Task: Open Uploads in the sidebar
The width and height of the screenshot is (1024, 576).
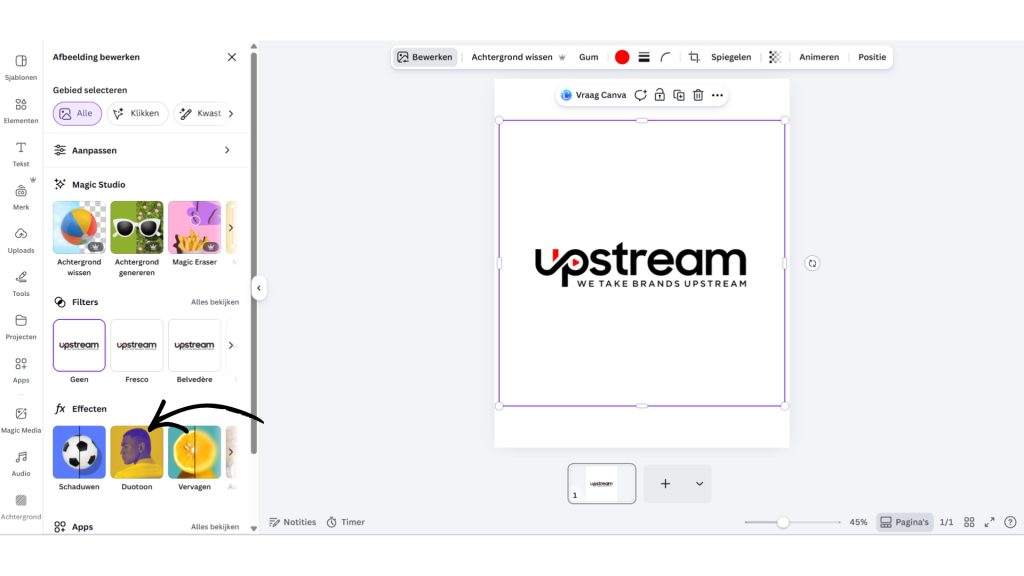Action: 21,240
